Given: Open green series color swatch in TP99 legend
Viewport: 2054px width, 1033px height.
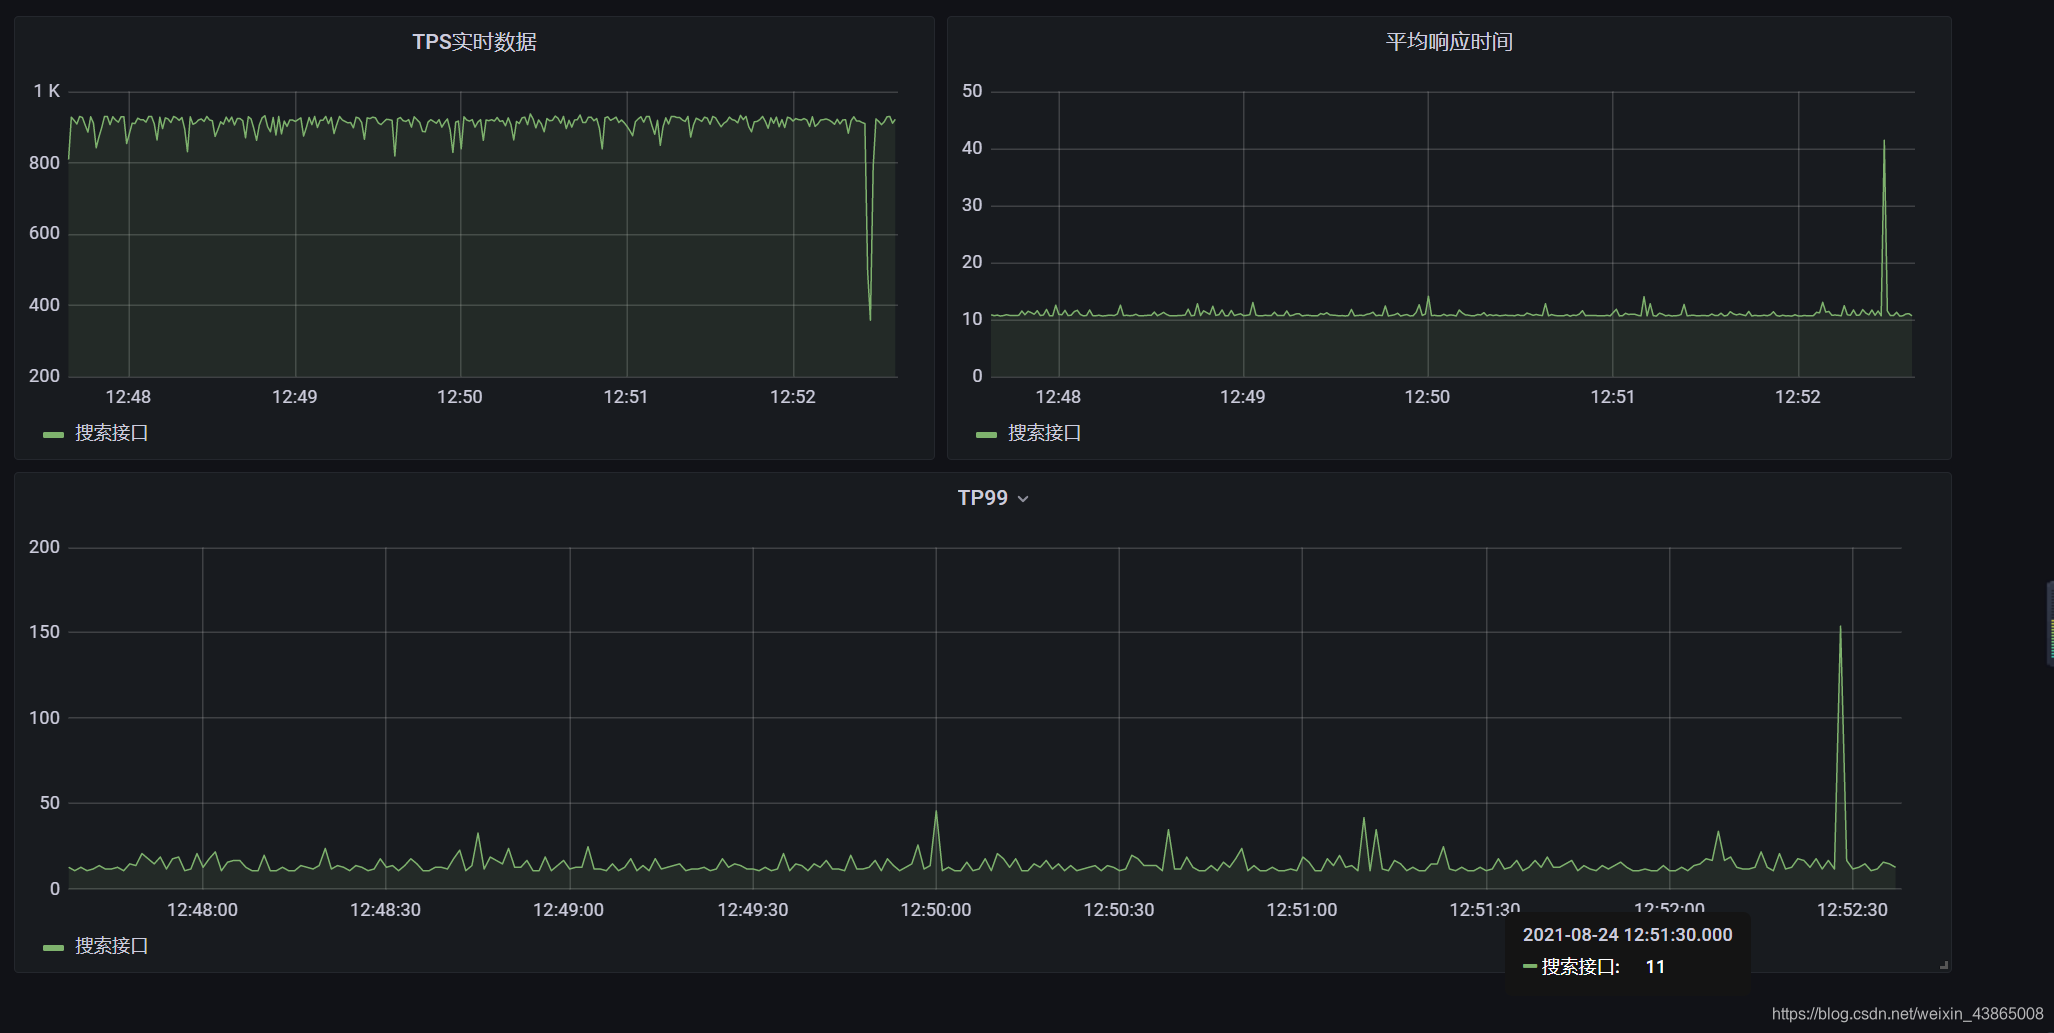Looking at the screenshot, I should (x=54, y=948).
